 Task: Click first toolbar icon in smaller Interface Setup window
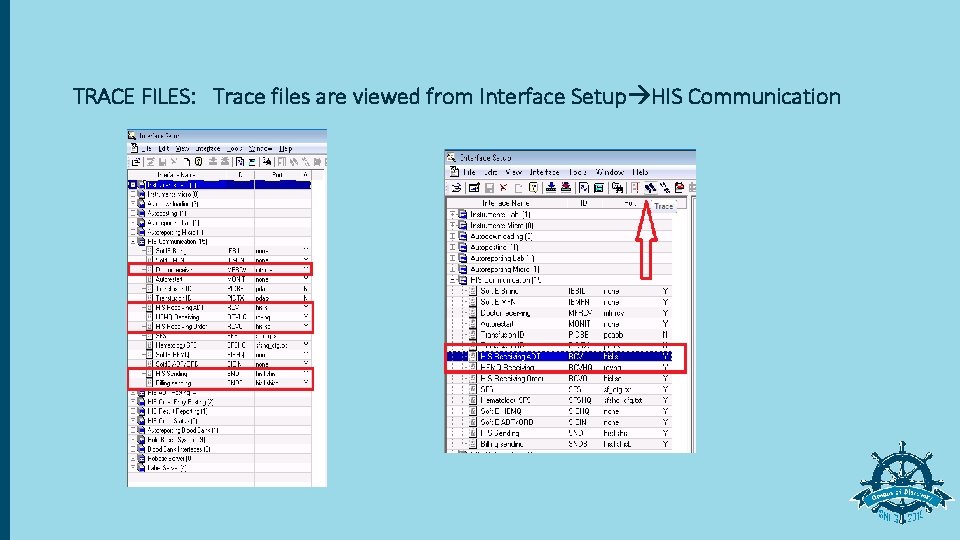point(136,162)
